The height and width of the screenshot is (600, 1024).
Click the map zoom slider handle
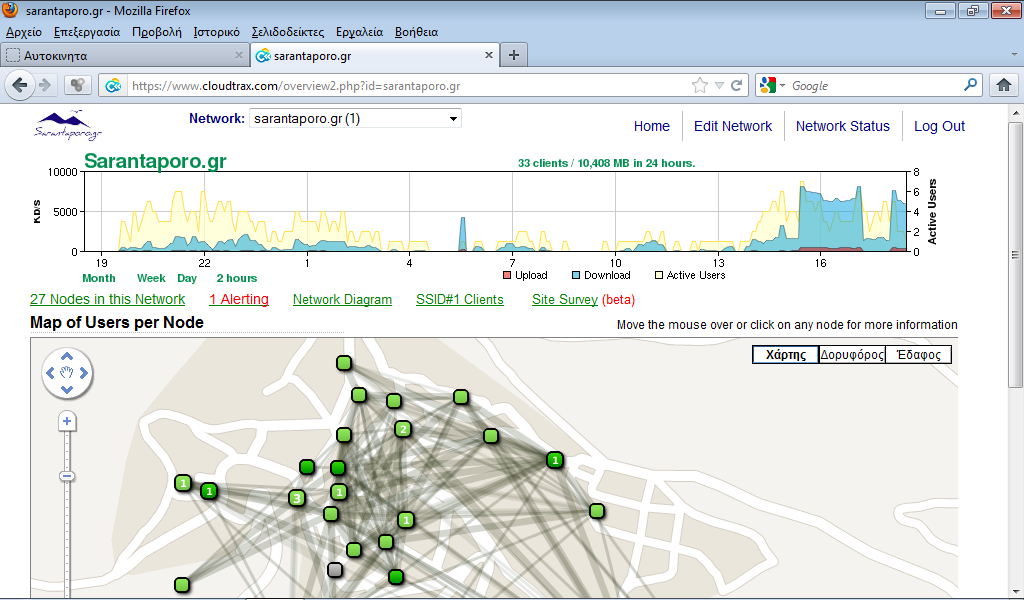tap(67, 475)
